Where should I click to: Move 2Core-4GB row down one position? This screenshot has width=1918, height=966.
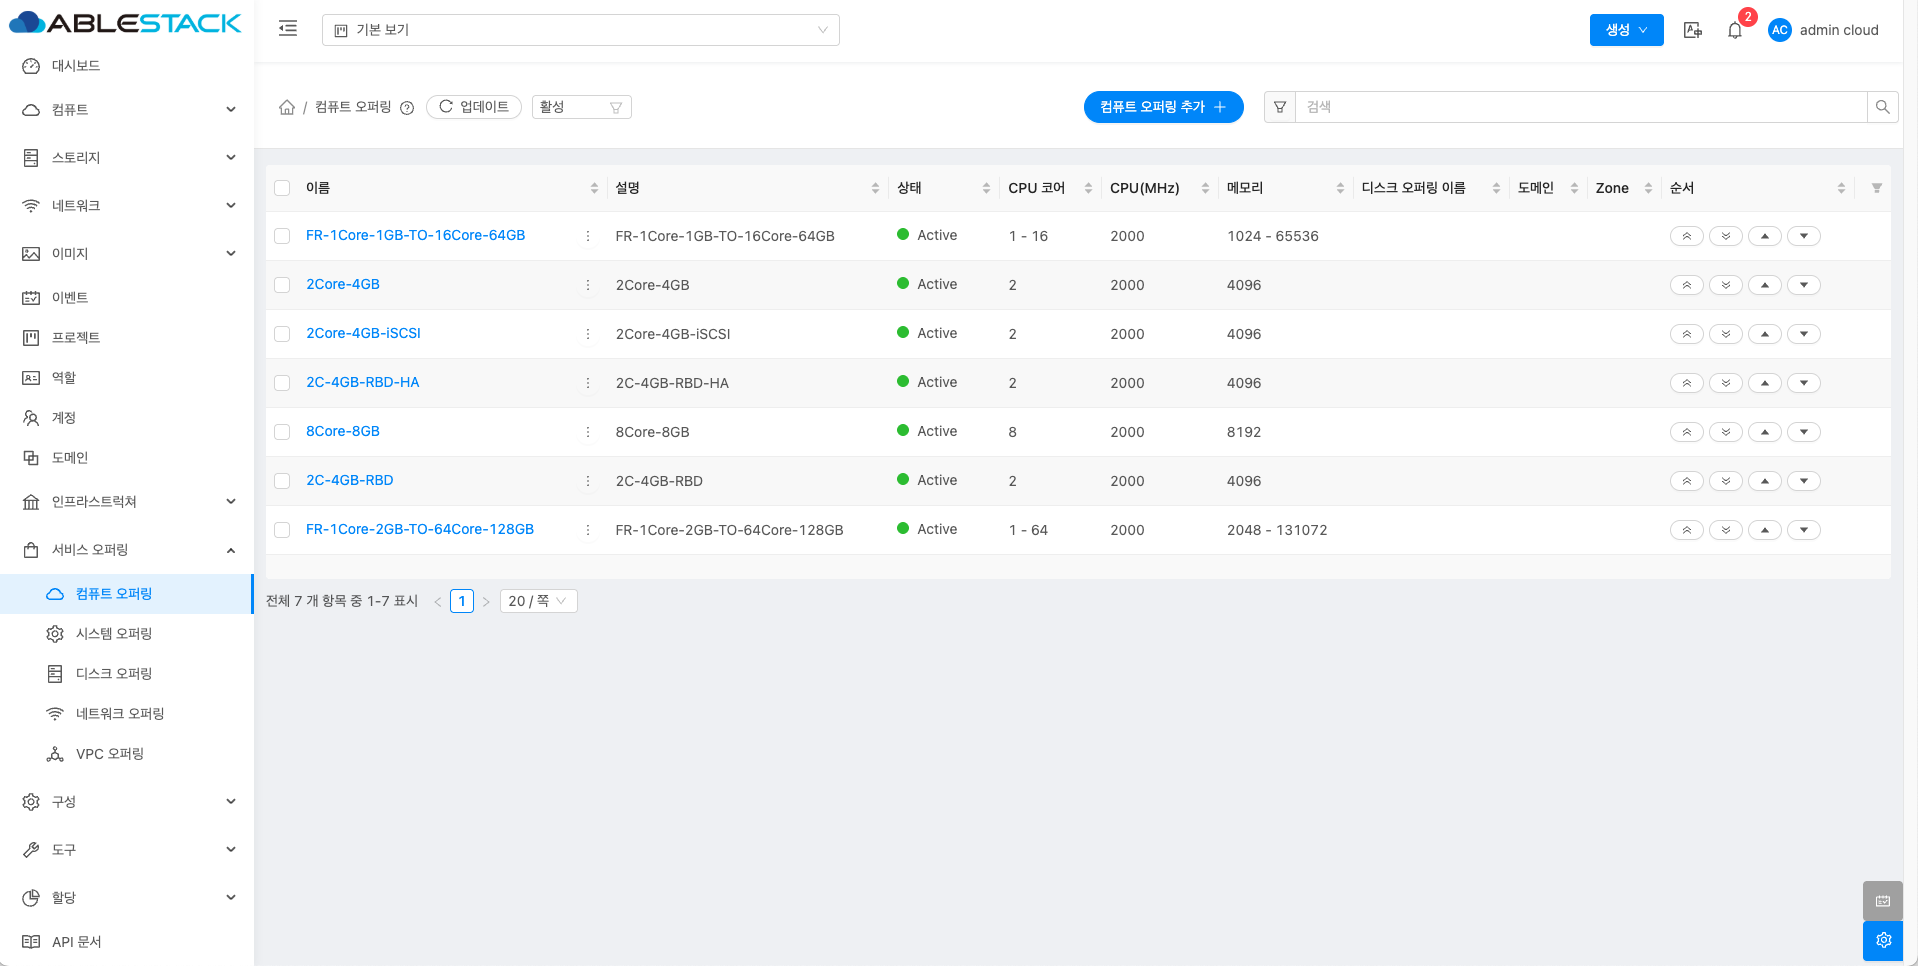(1803, 285)
